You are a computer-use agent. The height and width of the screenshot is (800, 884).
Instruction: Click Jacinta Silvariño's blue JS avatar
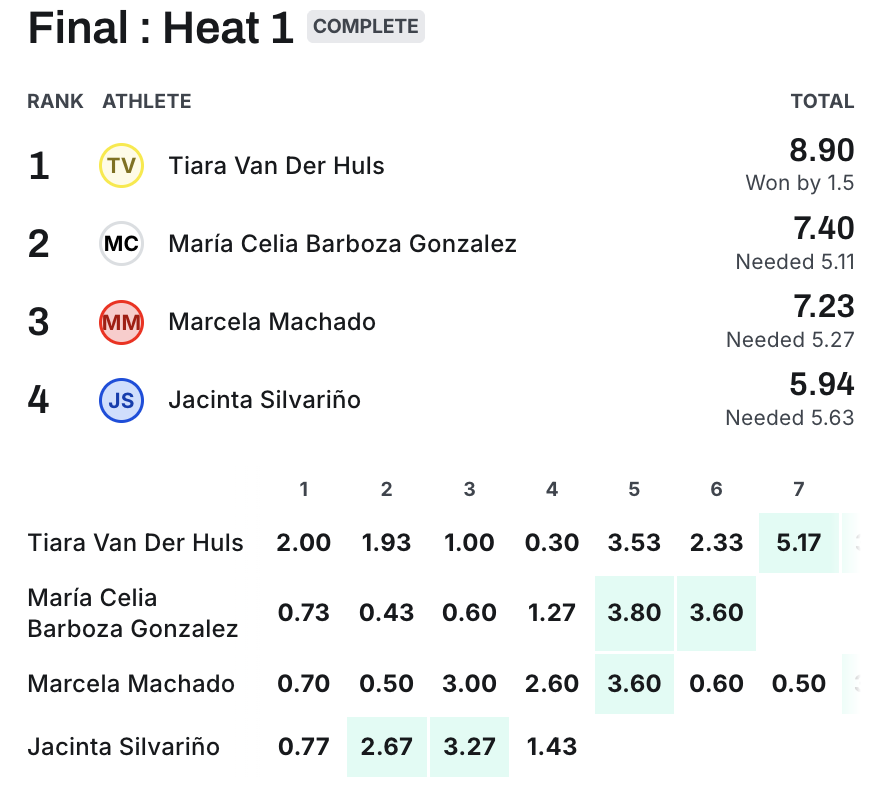[121, 400]
